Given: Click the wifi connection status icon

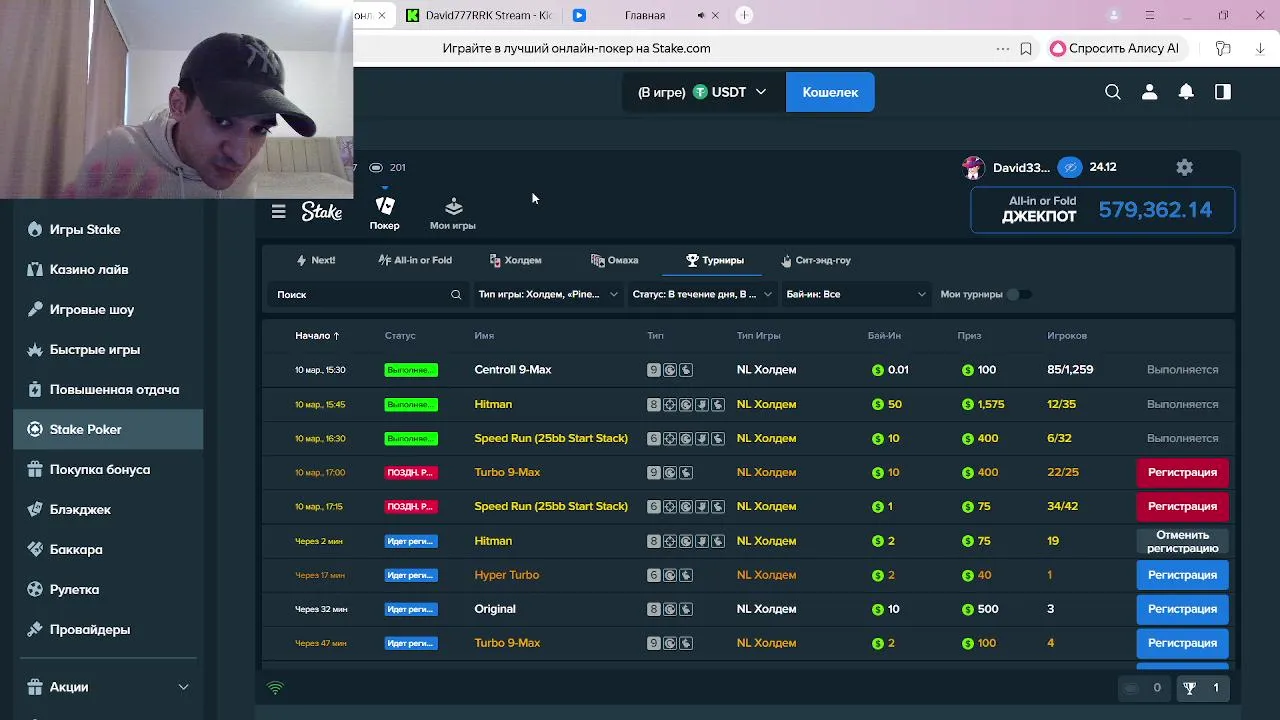Looking at the screenshot, I should coord(276,688).
